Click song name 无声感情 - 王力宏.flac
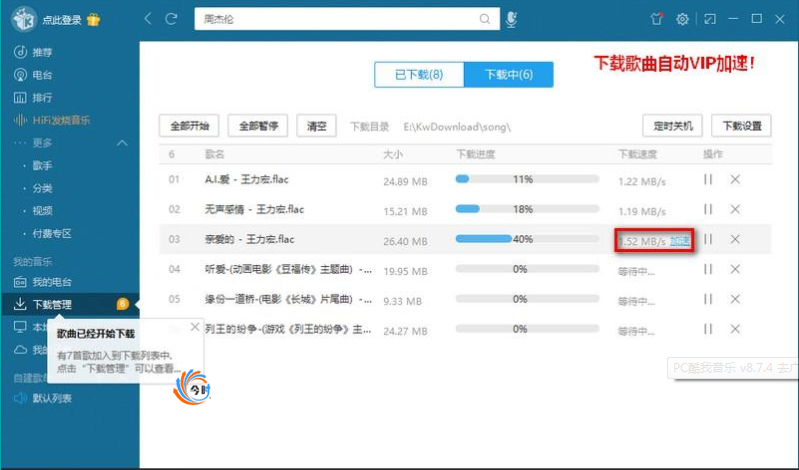Viewport: 799px width, 470px height. [254, 209]
